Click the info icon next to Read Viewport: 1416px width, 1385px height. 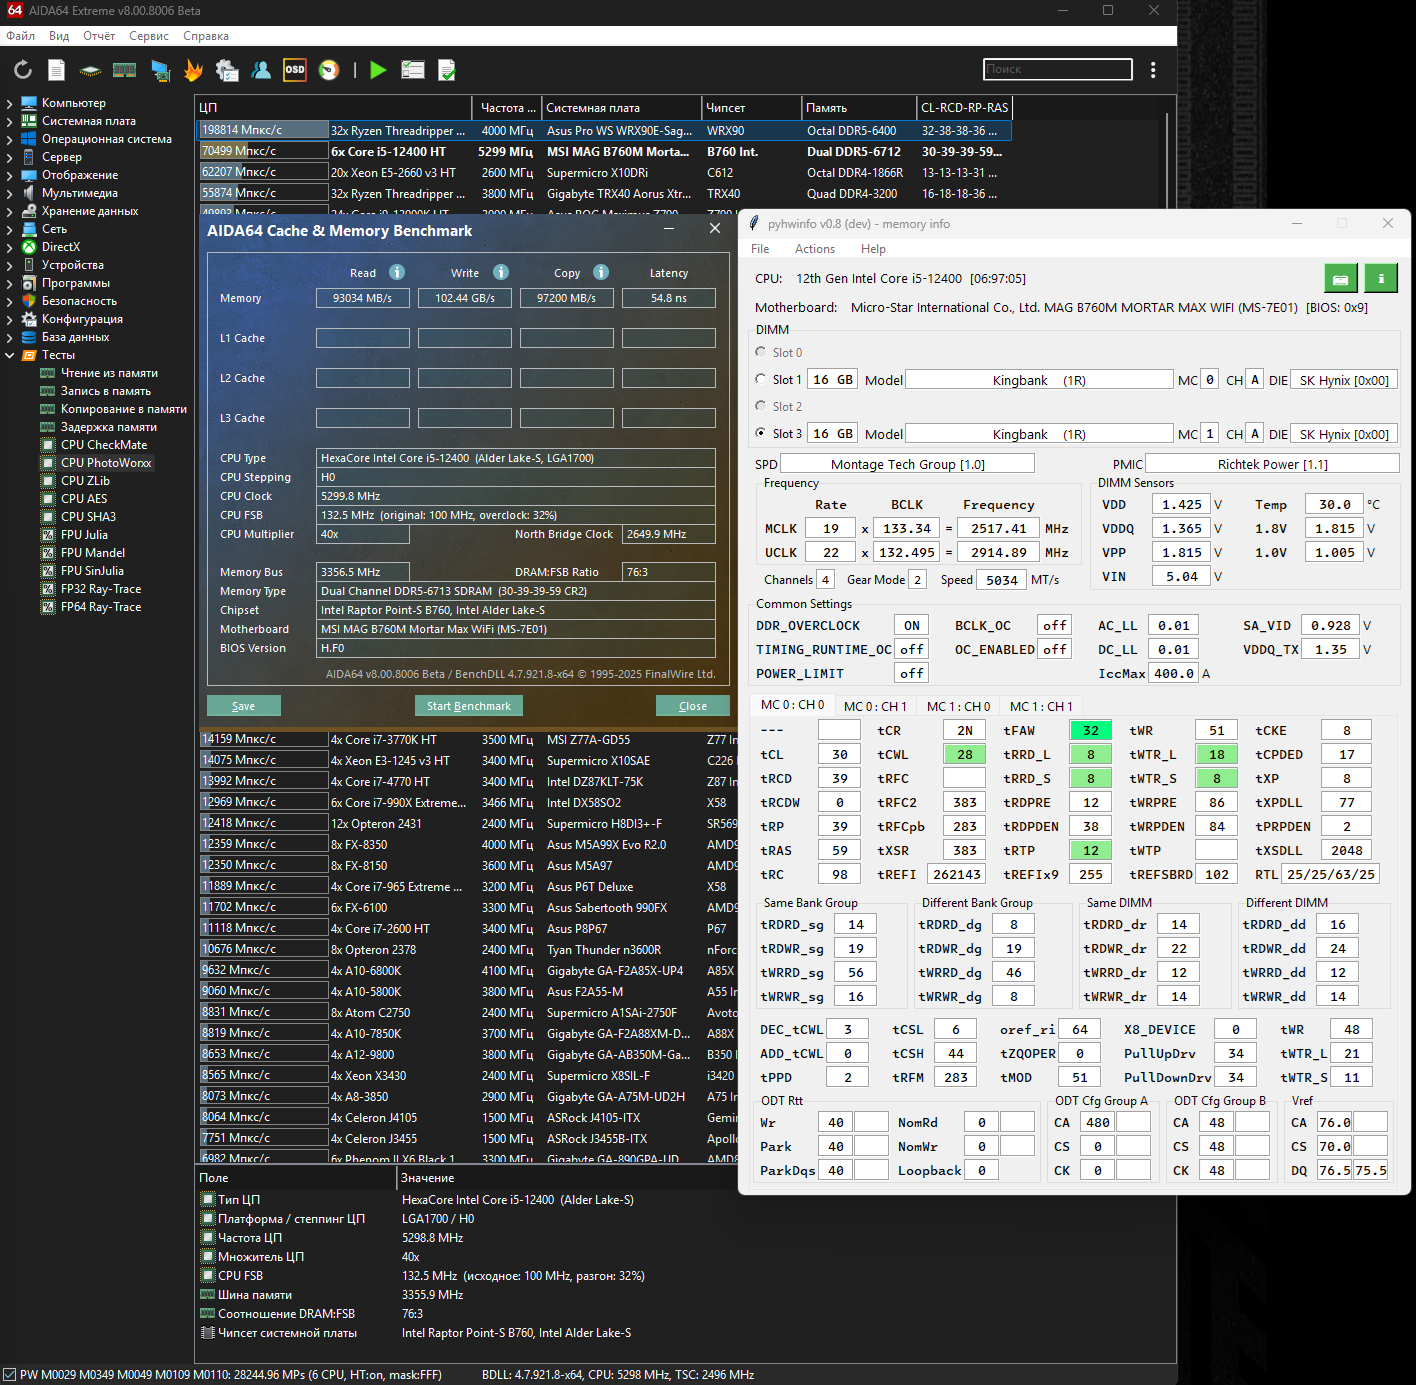pyautogui.click(x=397, y=272)
